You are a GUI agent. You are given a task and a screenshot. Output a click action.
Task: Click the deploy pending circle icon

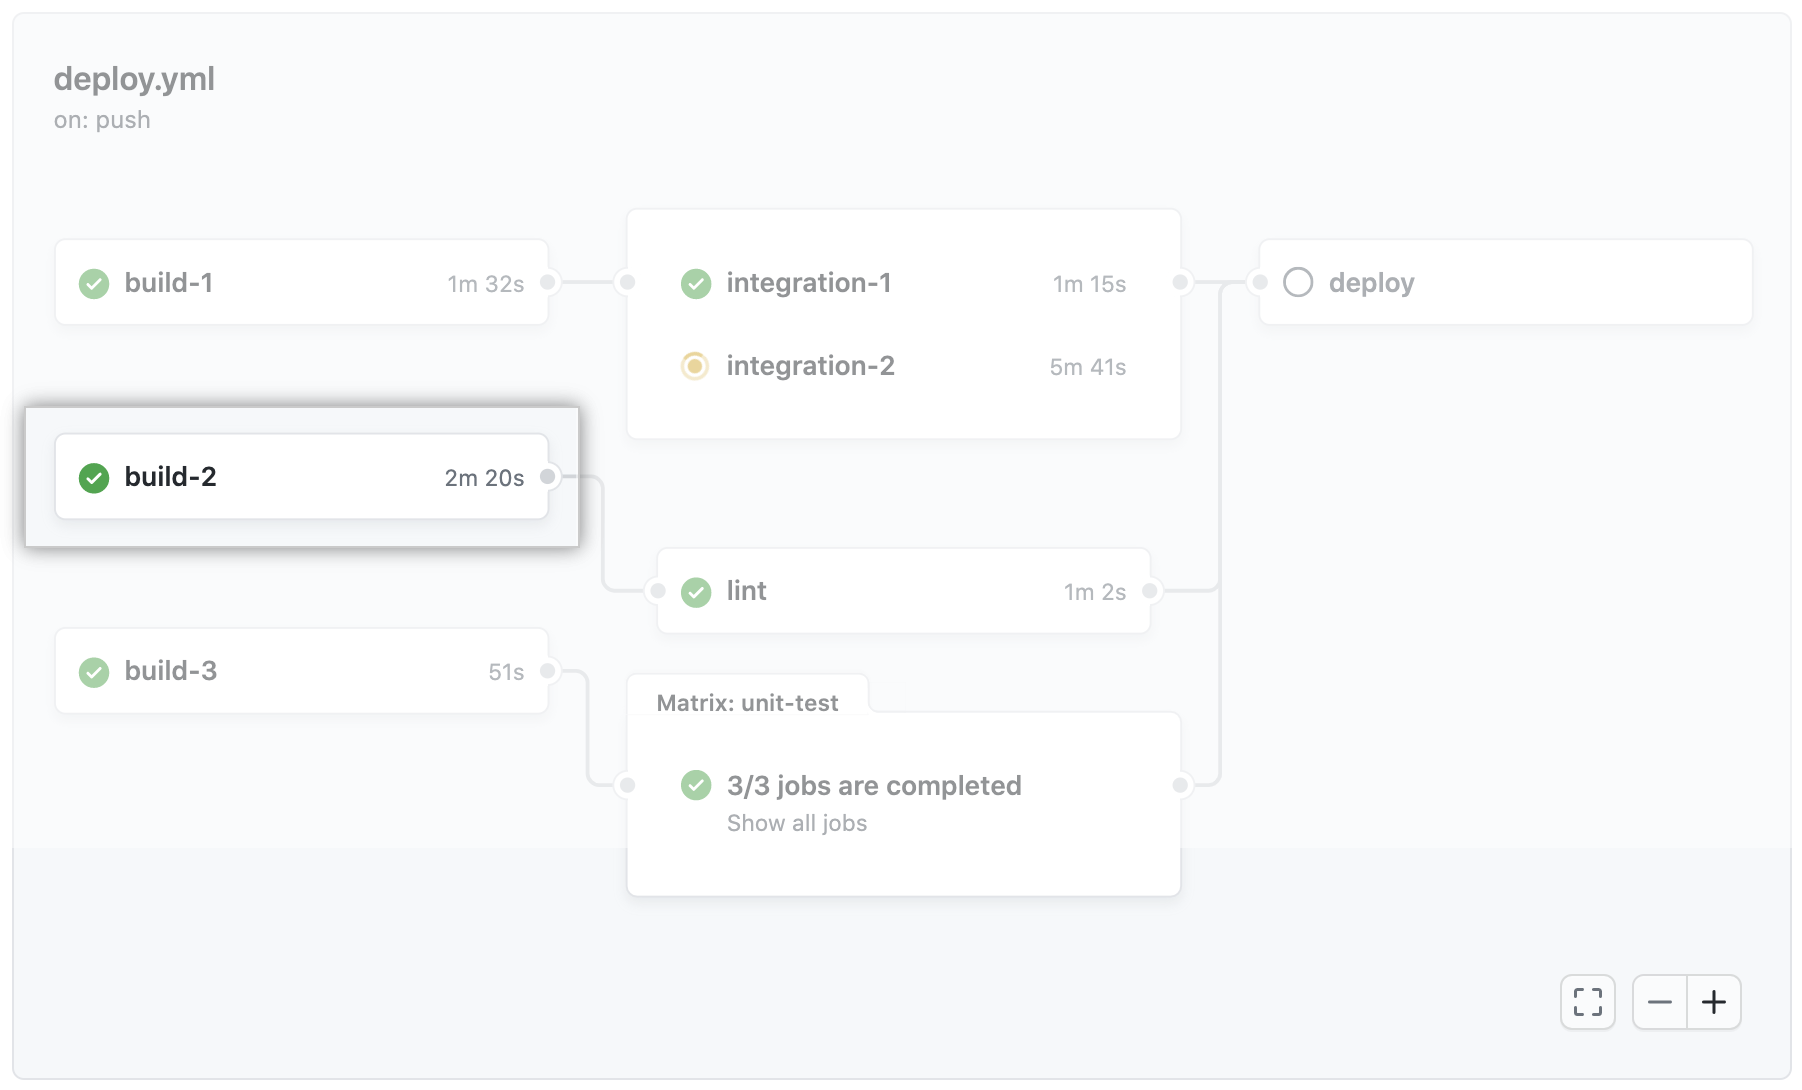point(1298,283)
